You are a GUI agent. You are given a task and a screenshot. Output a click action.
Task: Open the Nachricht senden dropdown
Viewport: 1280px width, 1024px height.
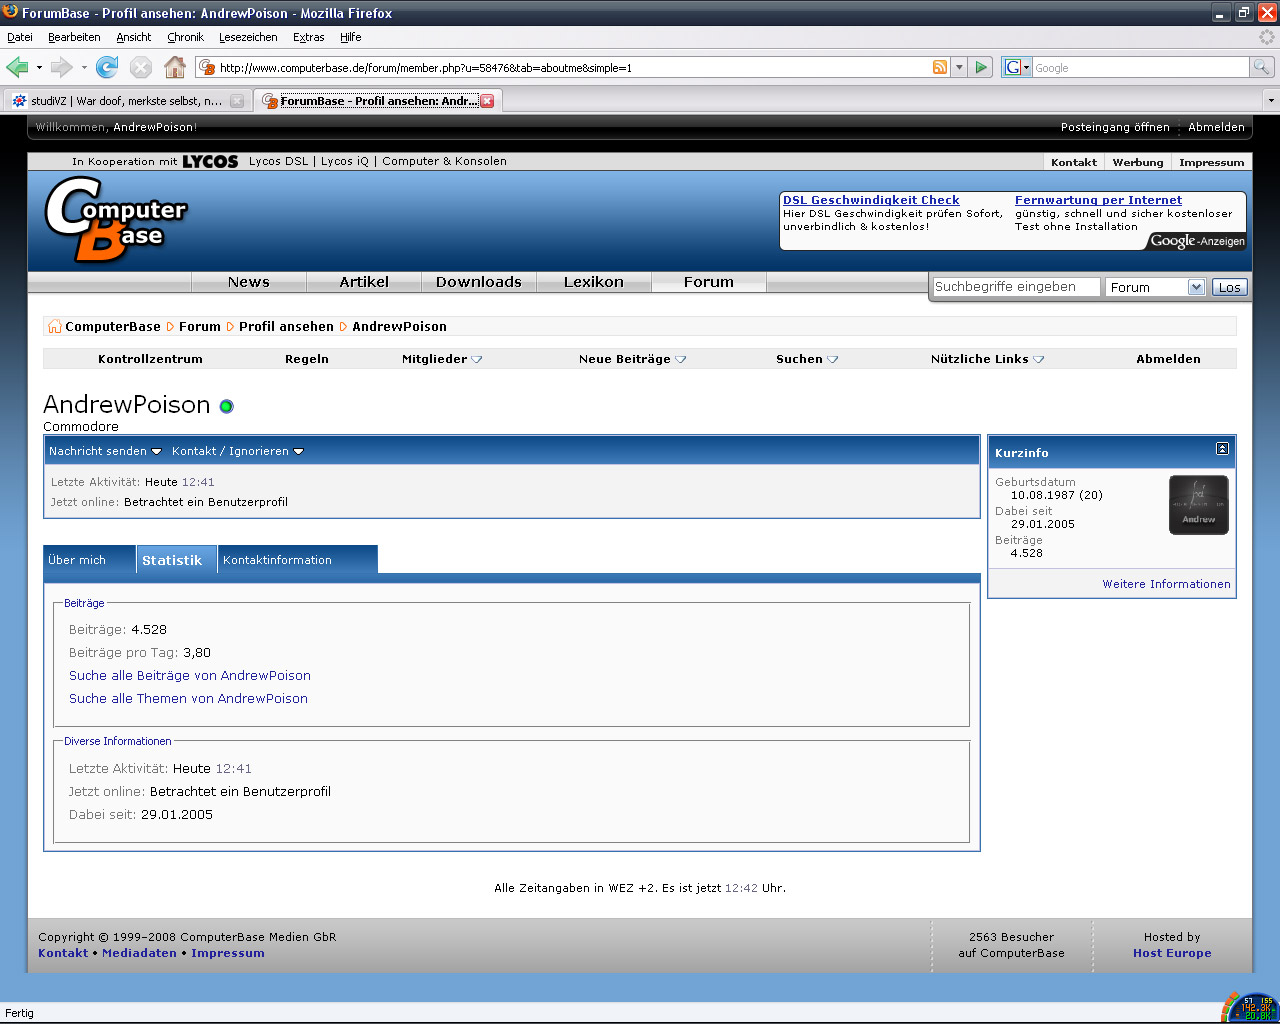(105, 451)
